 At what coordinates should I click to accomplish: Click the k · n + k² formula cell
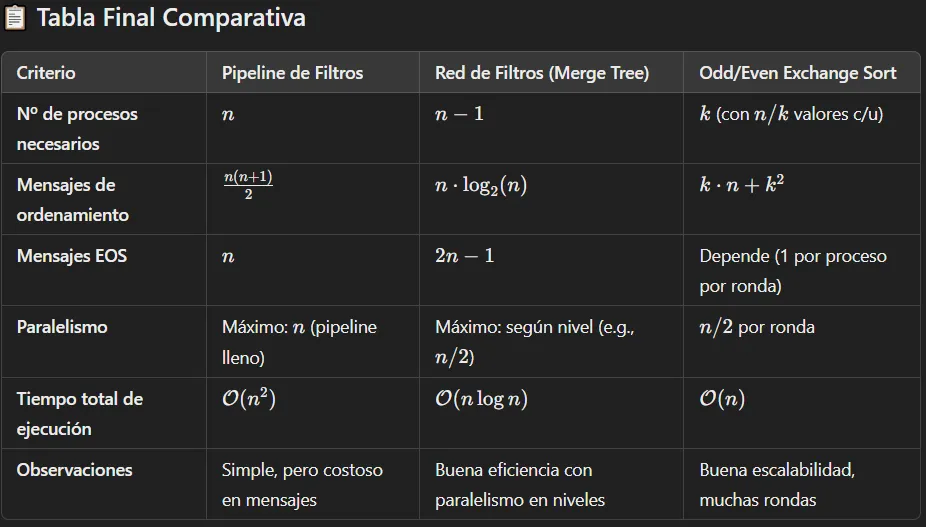(x=741, y=184)
